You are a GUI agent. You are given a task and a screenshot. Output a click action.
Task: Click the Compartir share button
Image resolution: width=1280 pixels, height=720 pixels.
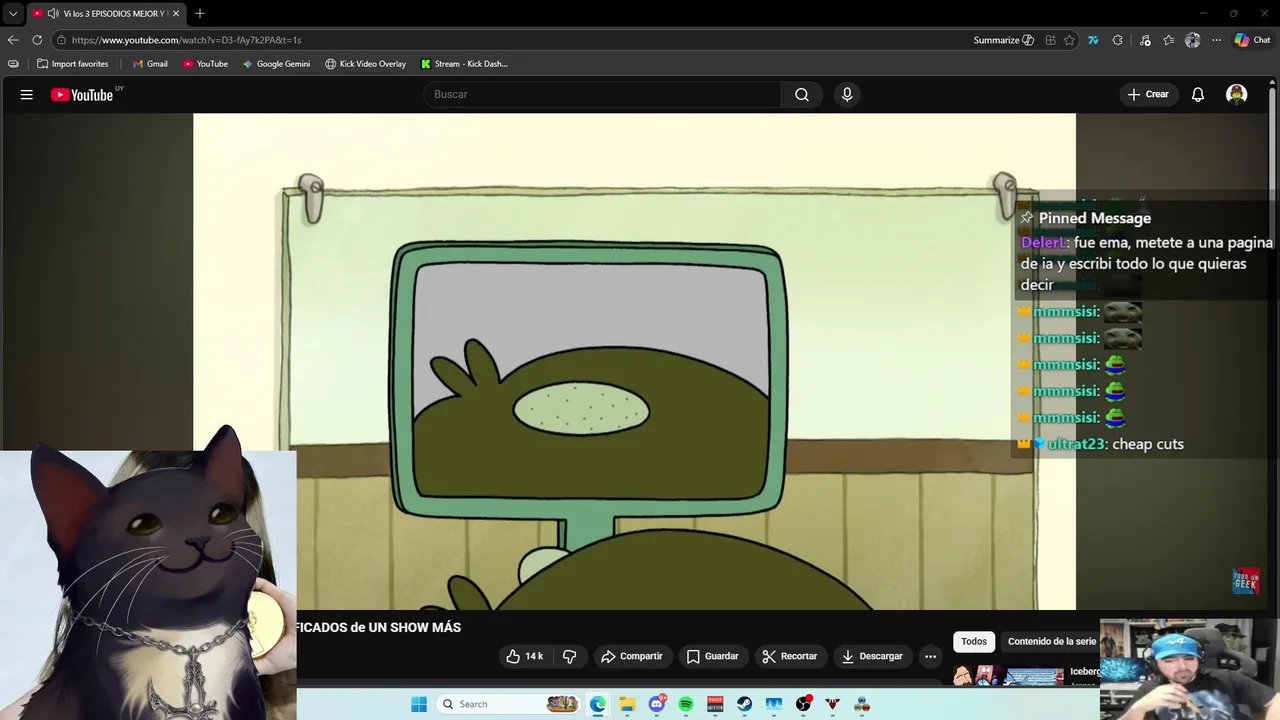click(x=632, y=656)
